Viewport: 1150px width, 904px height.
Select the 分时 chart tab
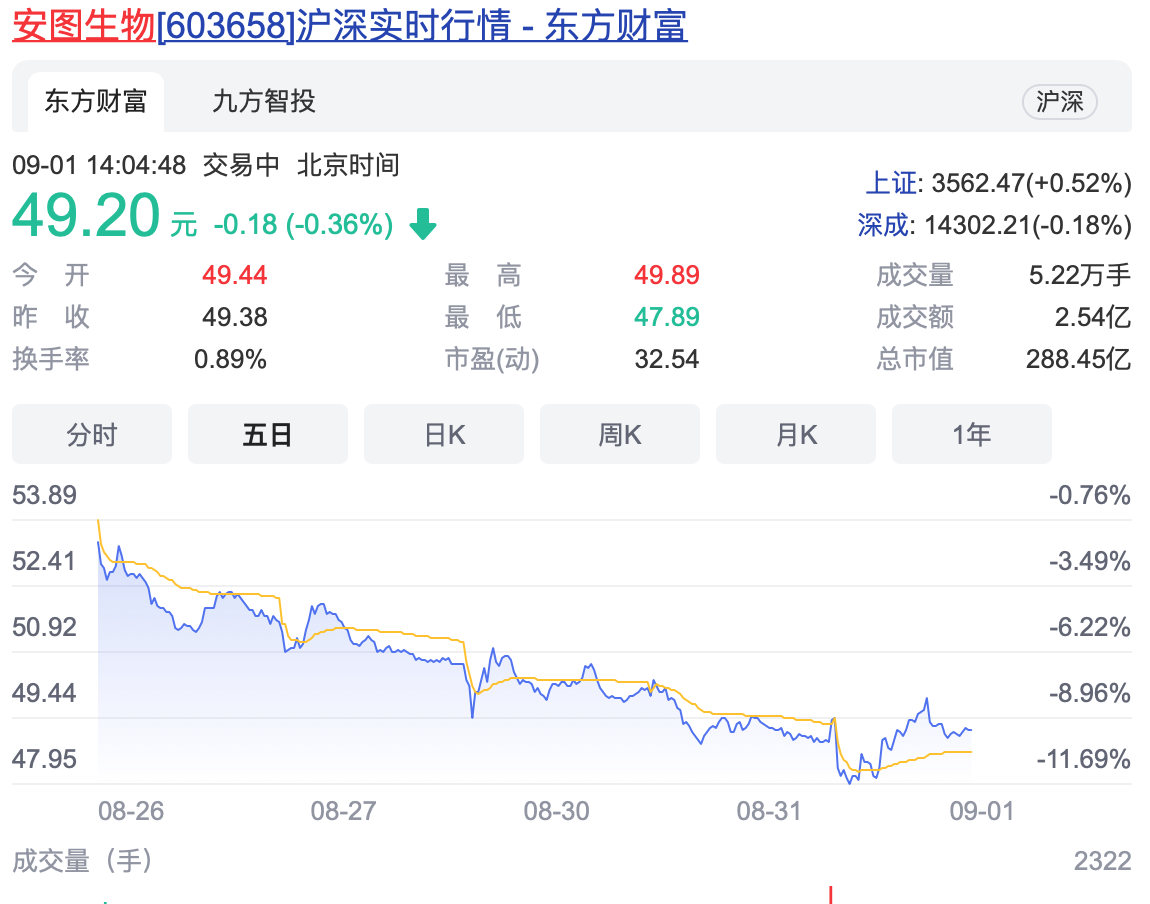(x=92, y=434)
